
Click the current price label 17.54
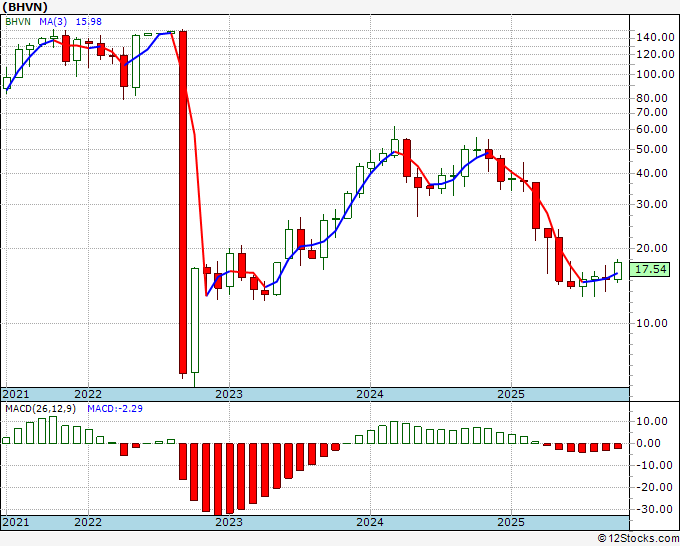click(650, 269)
